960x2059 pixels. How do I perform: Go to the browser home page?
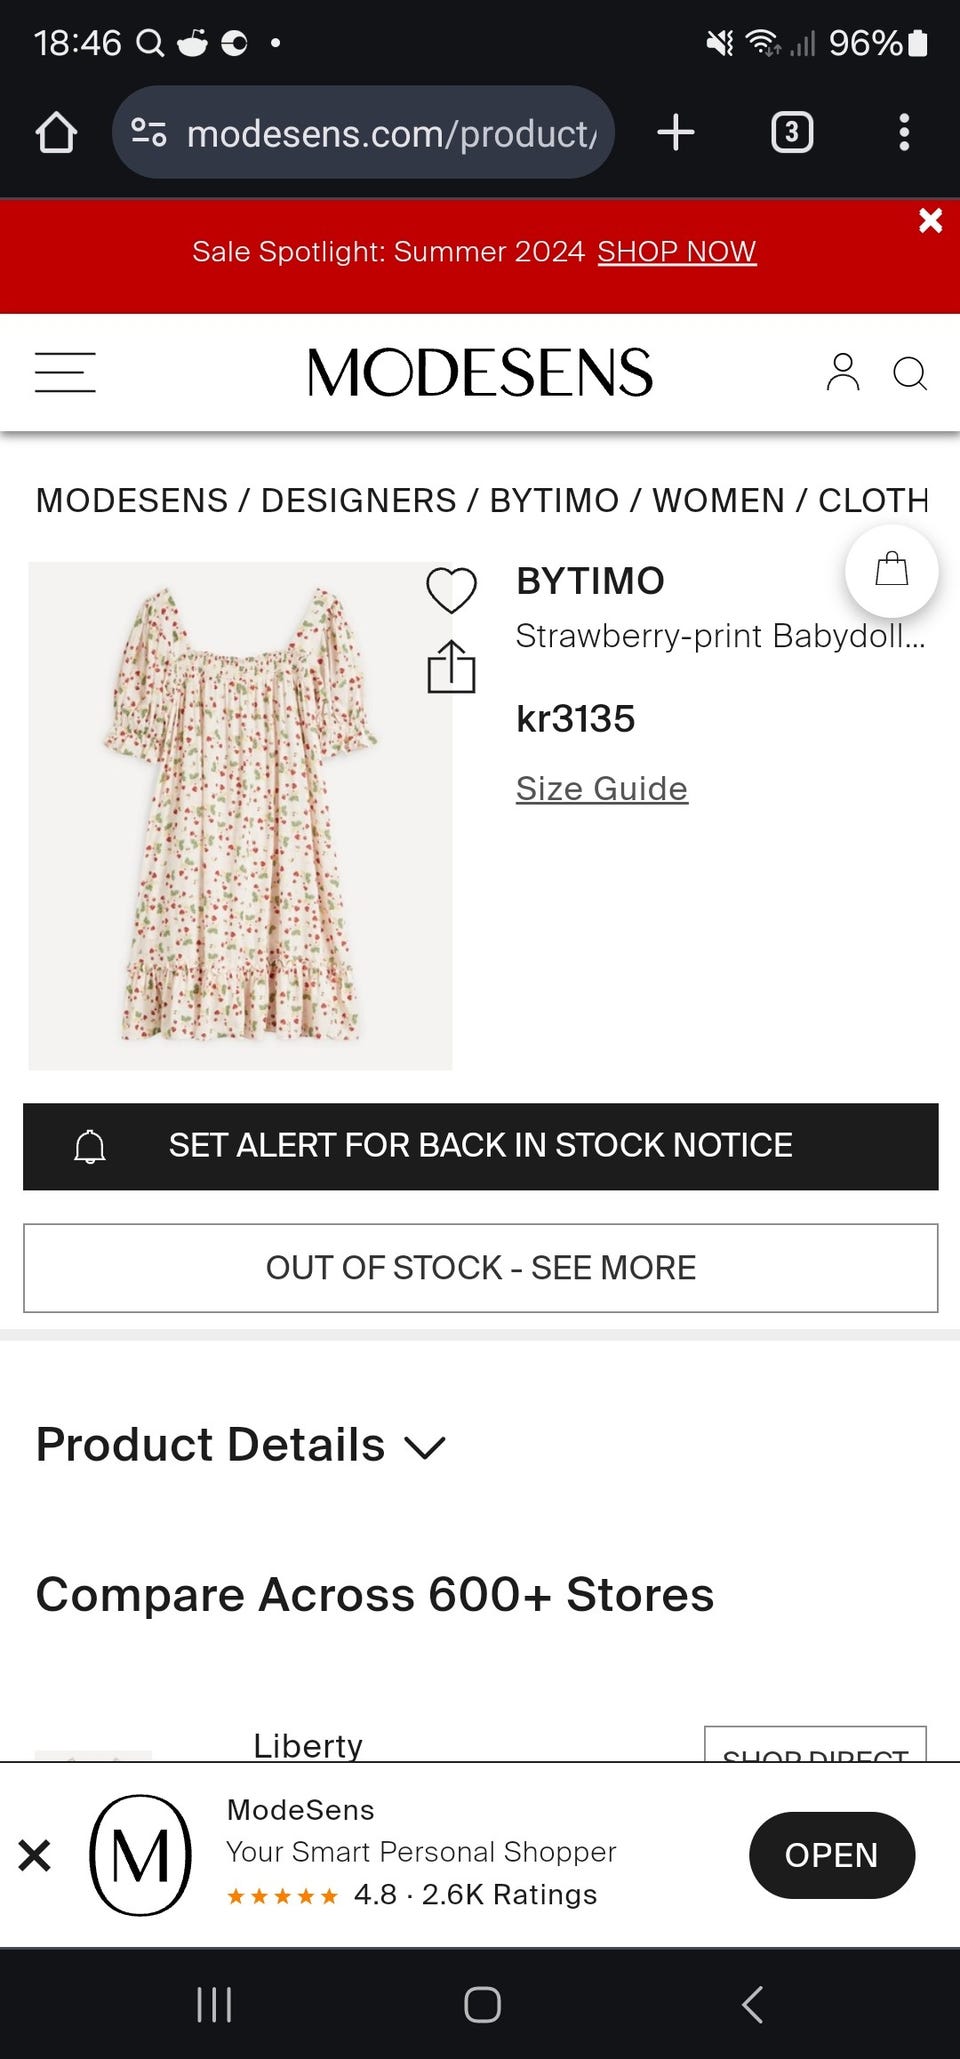point(56,132)
